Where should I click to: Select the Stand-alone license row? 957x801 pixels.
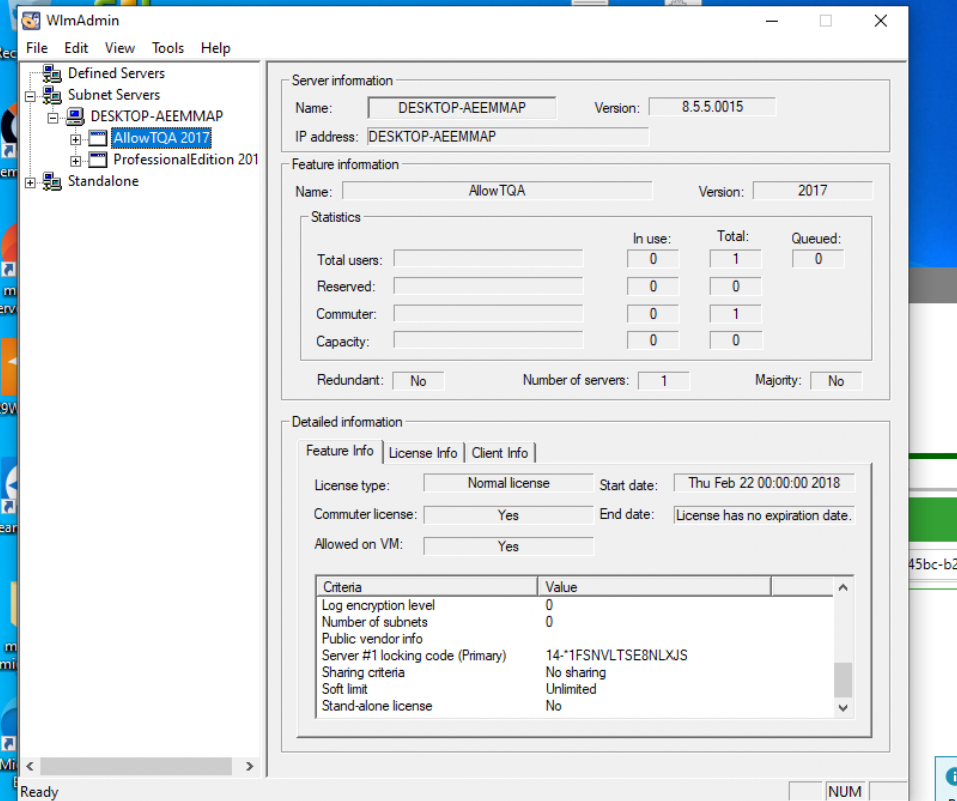pos(575,706)
